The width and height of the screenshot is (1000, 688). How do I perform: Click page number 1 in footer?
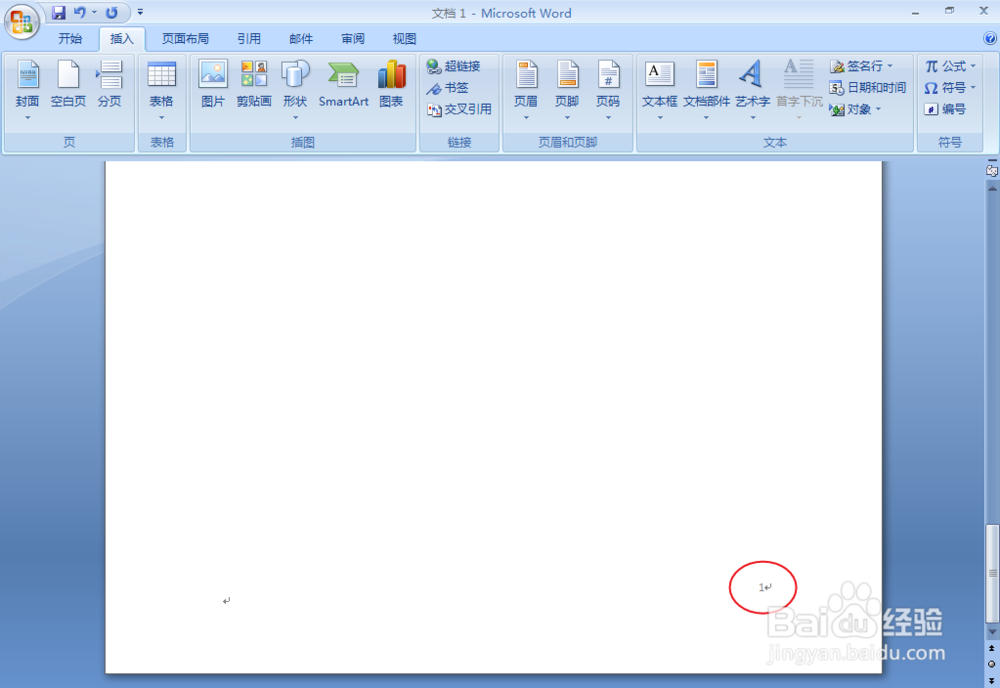(761, 587)
